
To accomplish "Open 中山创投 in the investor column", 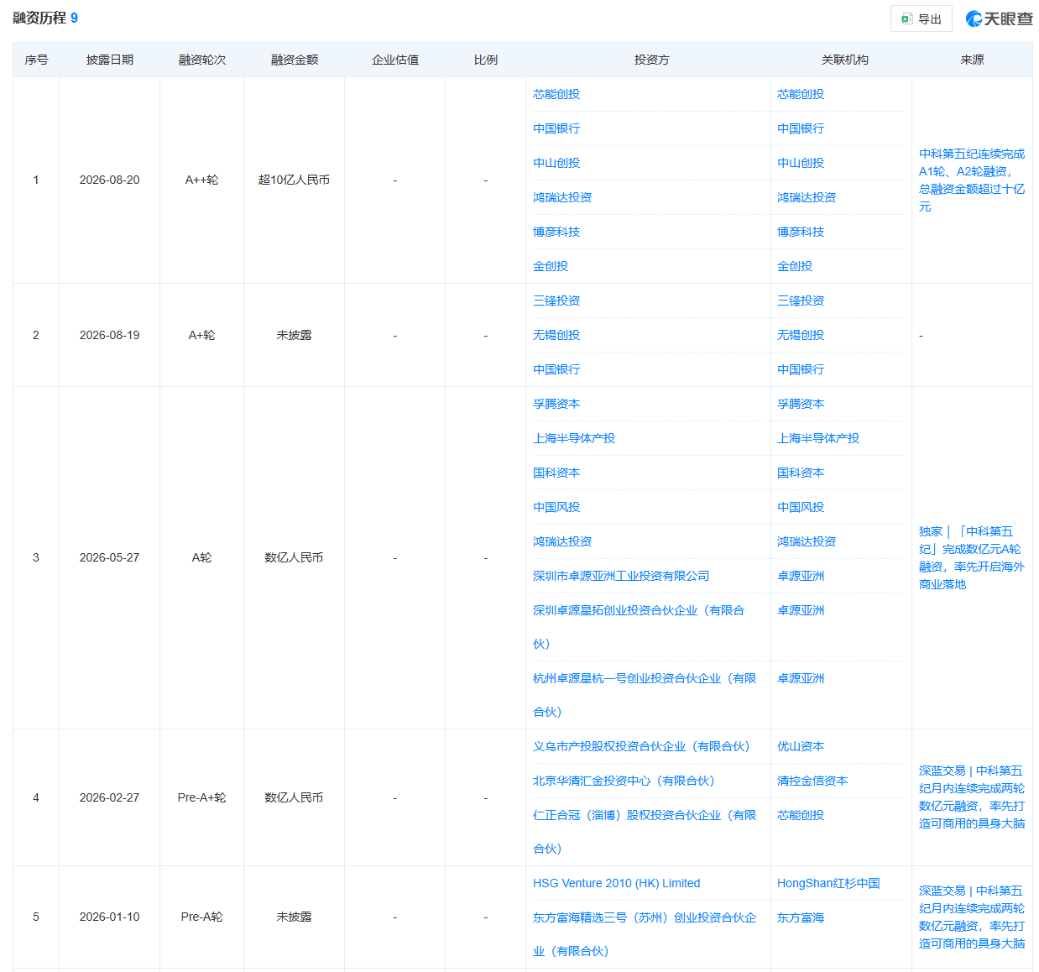I will [x=557, y=163].
